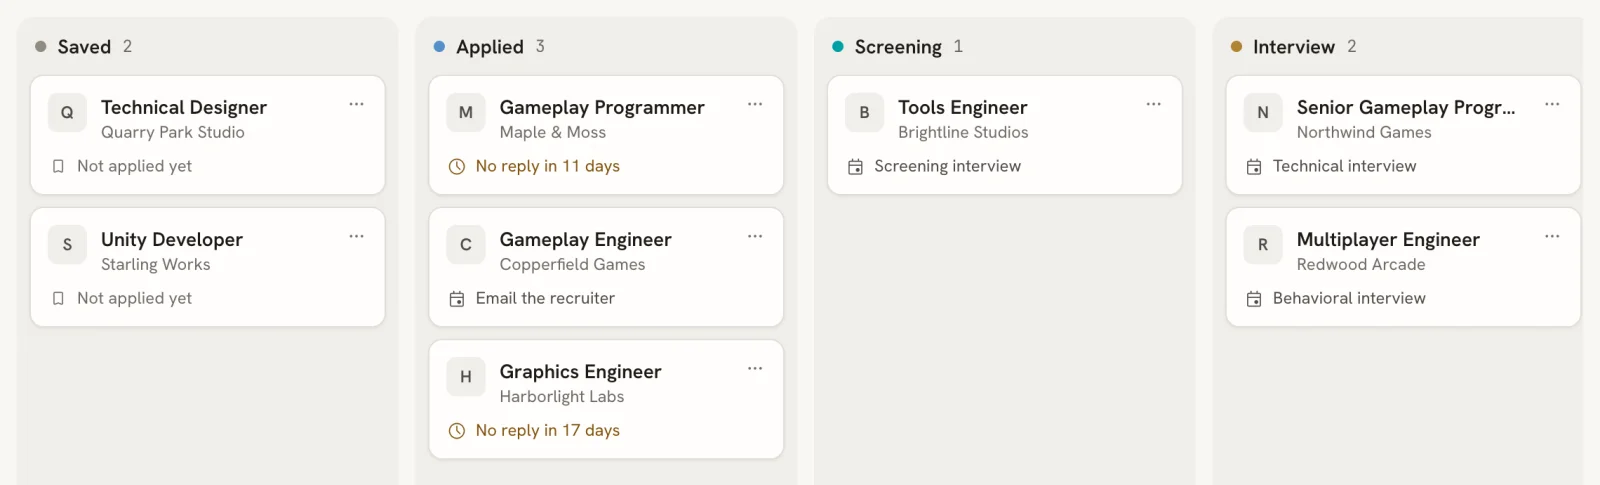Screen dimensions: 1600x485
Task: Click the B avatar for Brightline Studios
Action: [x=864, y=113]
